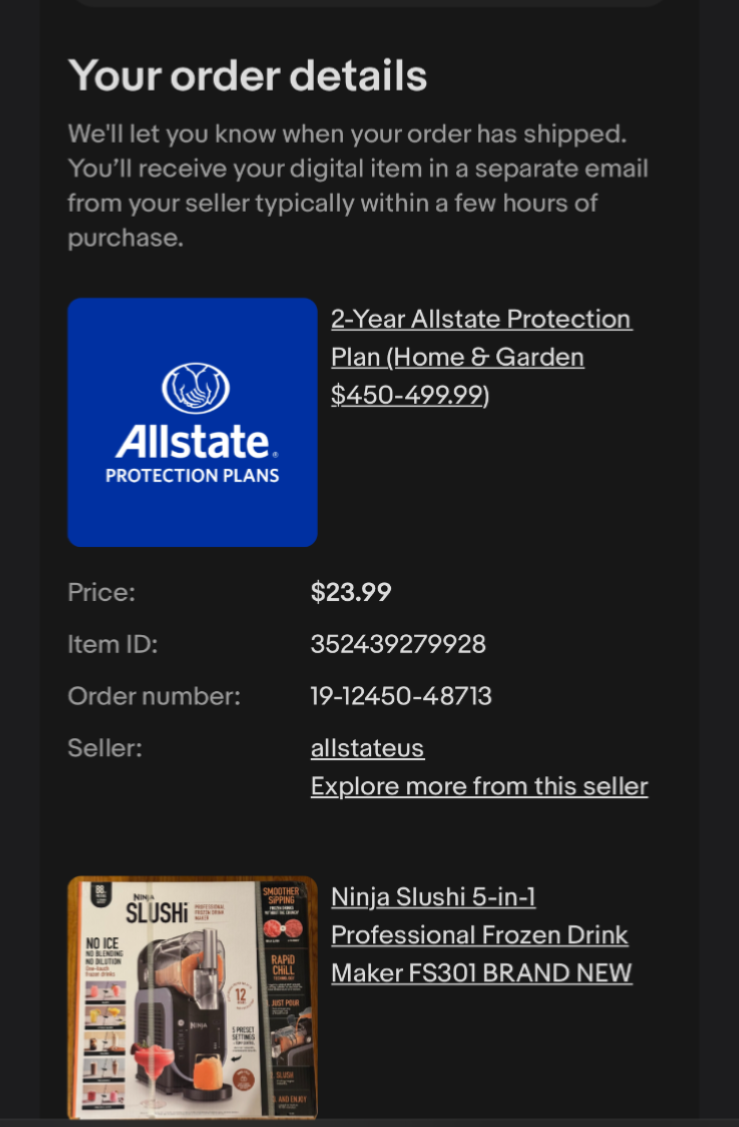The image size is (739, 1127).
Task: Click the Allstate wordmark in the thumbnail
Action: click(192, 442)
